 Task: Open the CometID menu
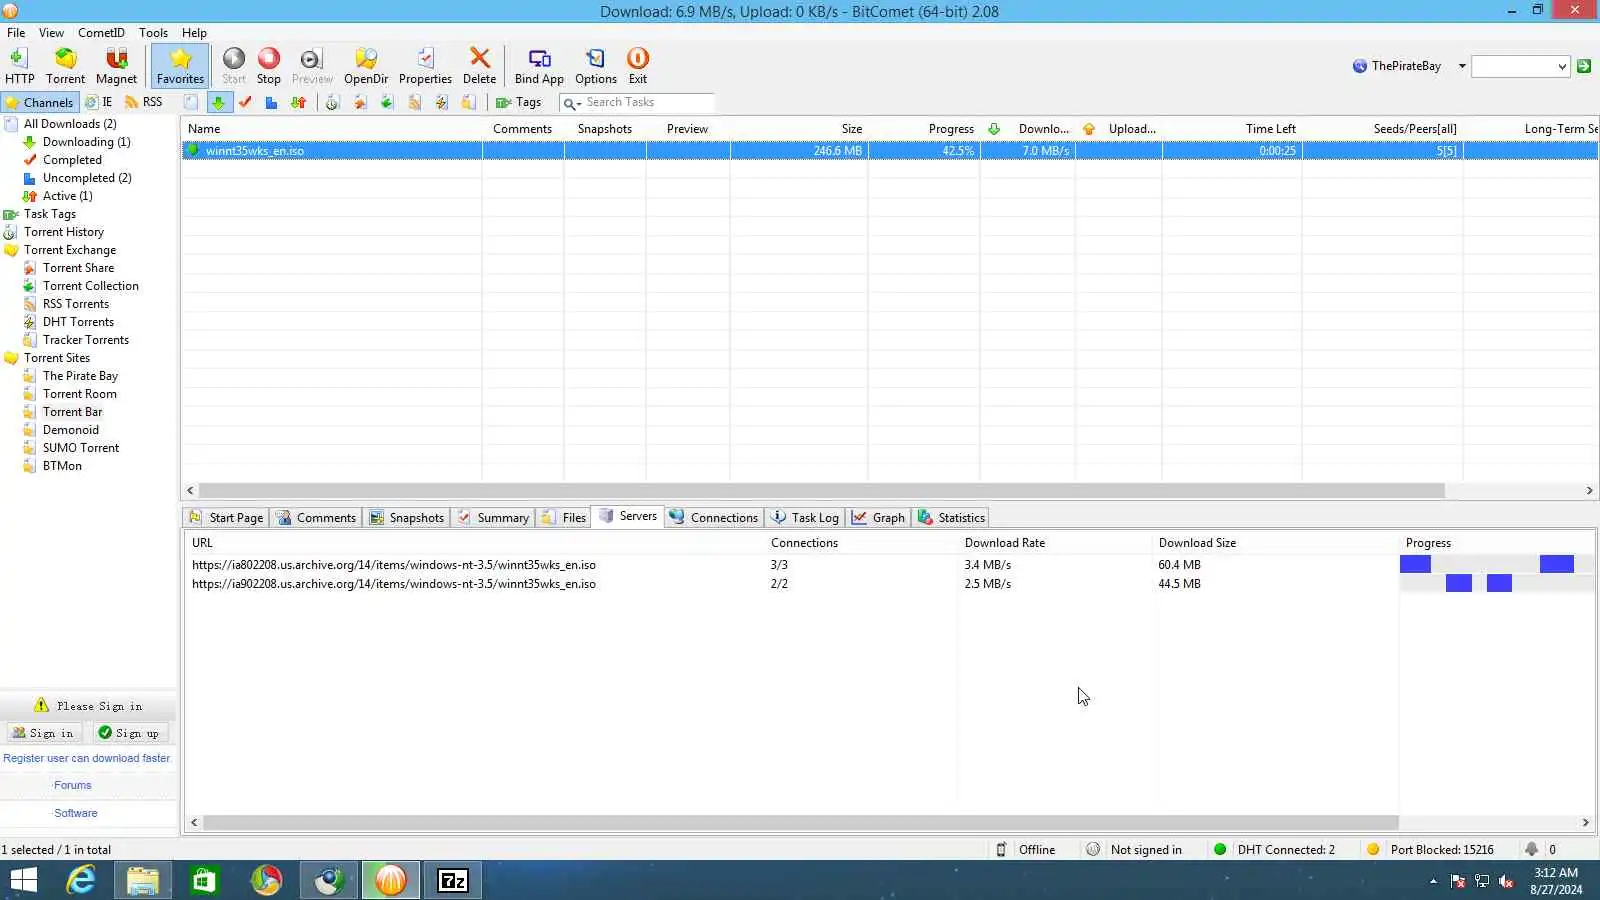(101, 32)
